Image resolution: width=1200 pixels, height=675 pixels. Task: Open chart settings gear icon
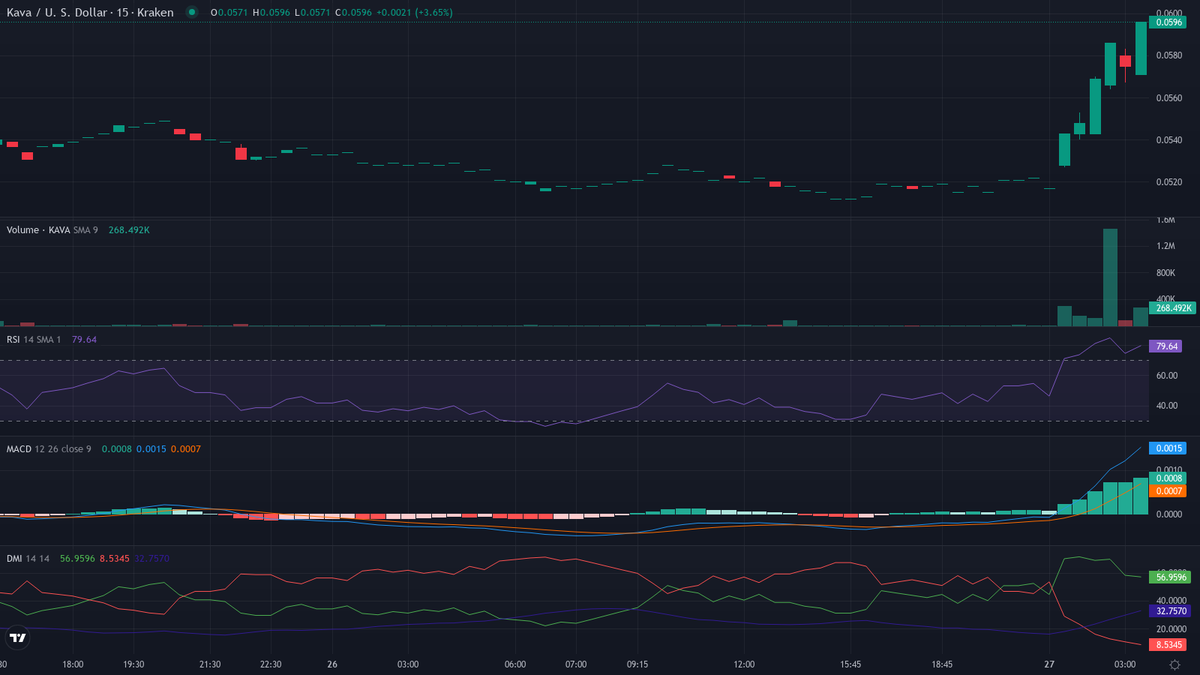pyautogui.click(x=1174, y=664)
